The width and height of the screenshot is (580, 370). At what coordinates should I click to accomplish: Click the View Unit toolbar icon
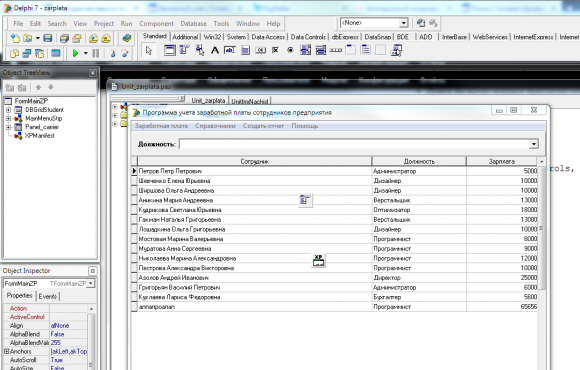pyautogui.click(x=15, y=53)
